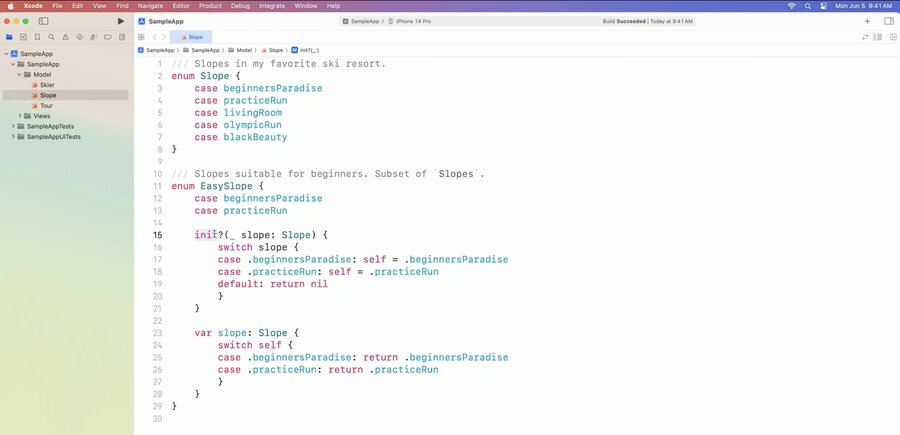Open the Project navigator folder icon
The height and width of the screenshot is (435, 900).
coord(9,37)
